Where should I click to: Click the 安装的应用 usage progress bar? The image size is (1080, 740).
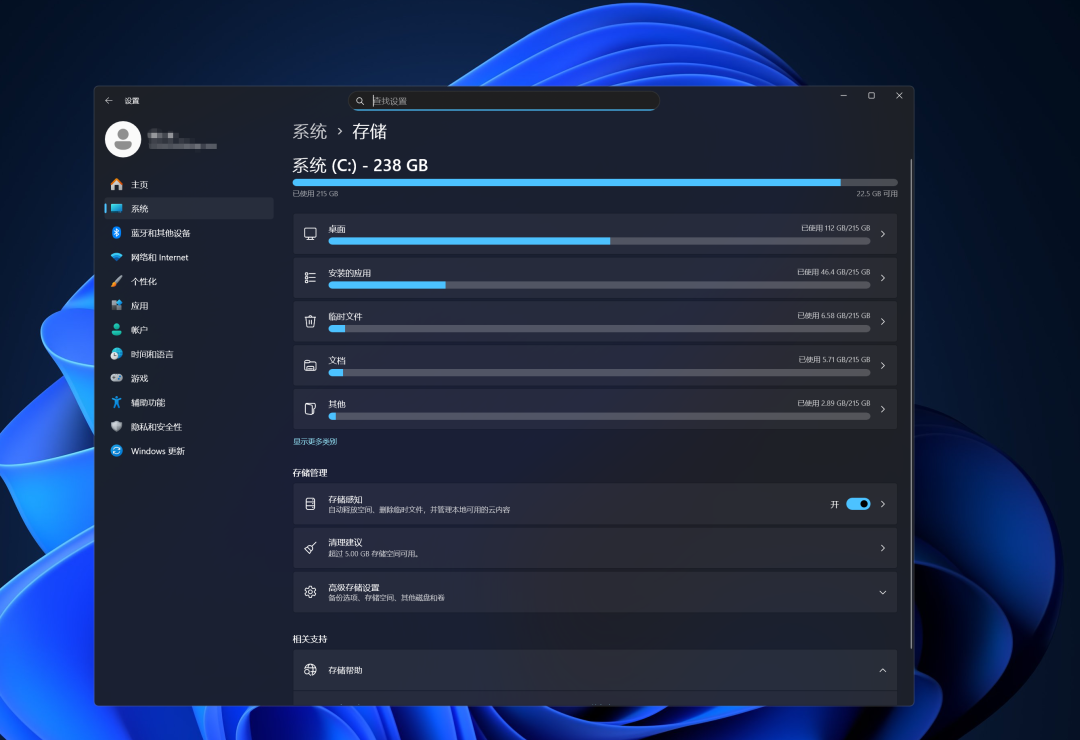(599, 285)
